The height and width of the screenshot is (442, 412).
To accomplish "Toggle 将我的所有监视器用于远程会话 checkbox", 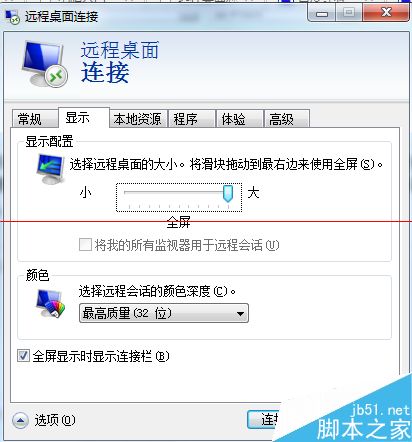I will (85, 245).
